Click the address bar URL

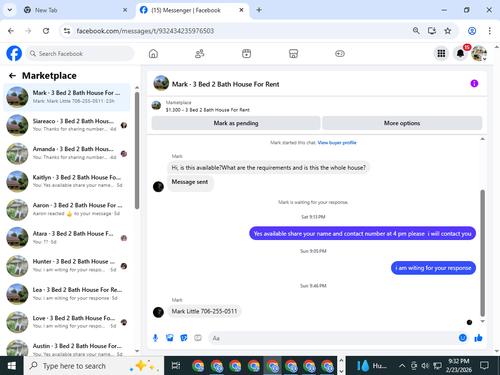pos(145,31)
